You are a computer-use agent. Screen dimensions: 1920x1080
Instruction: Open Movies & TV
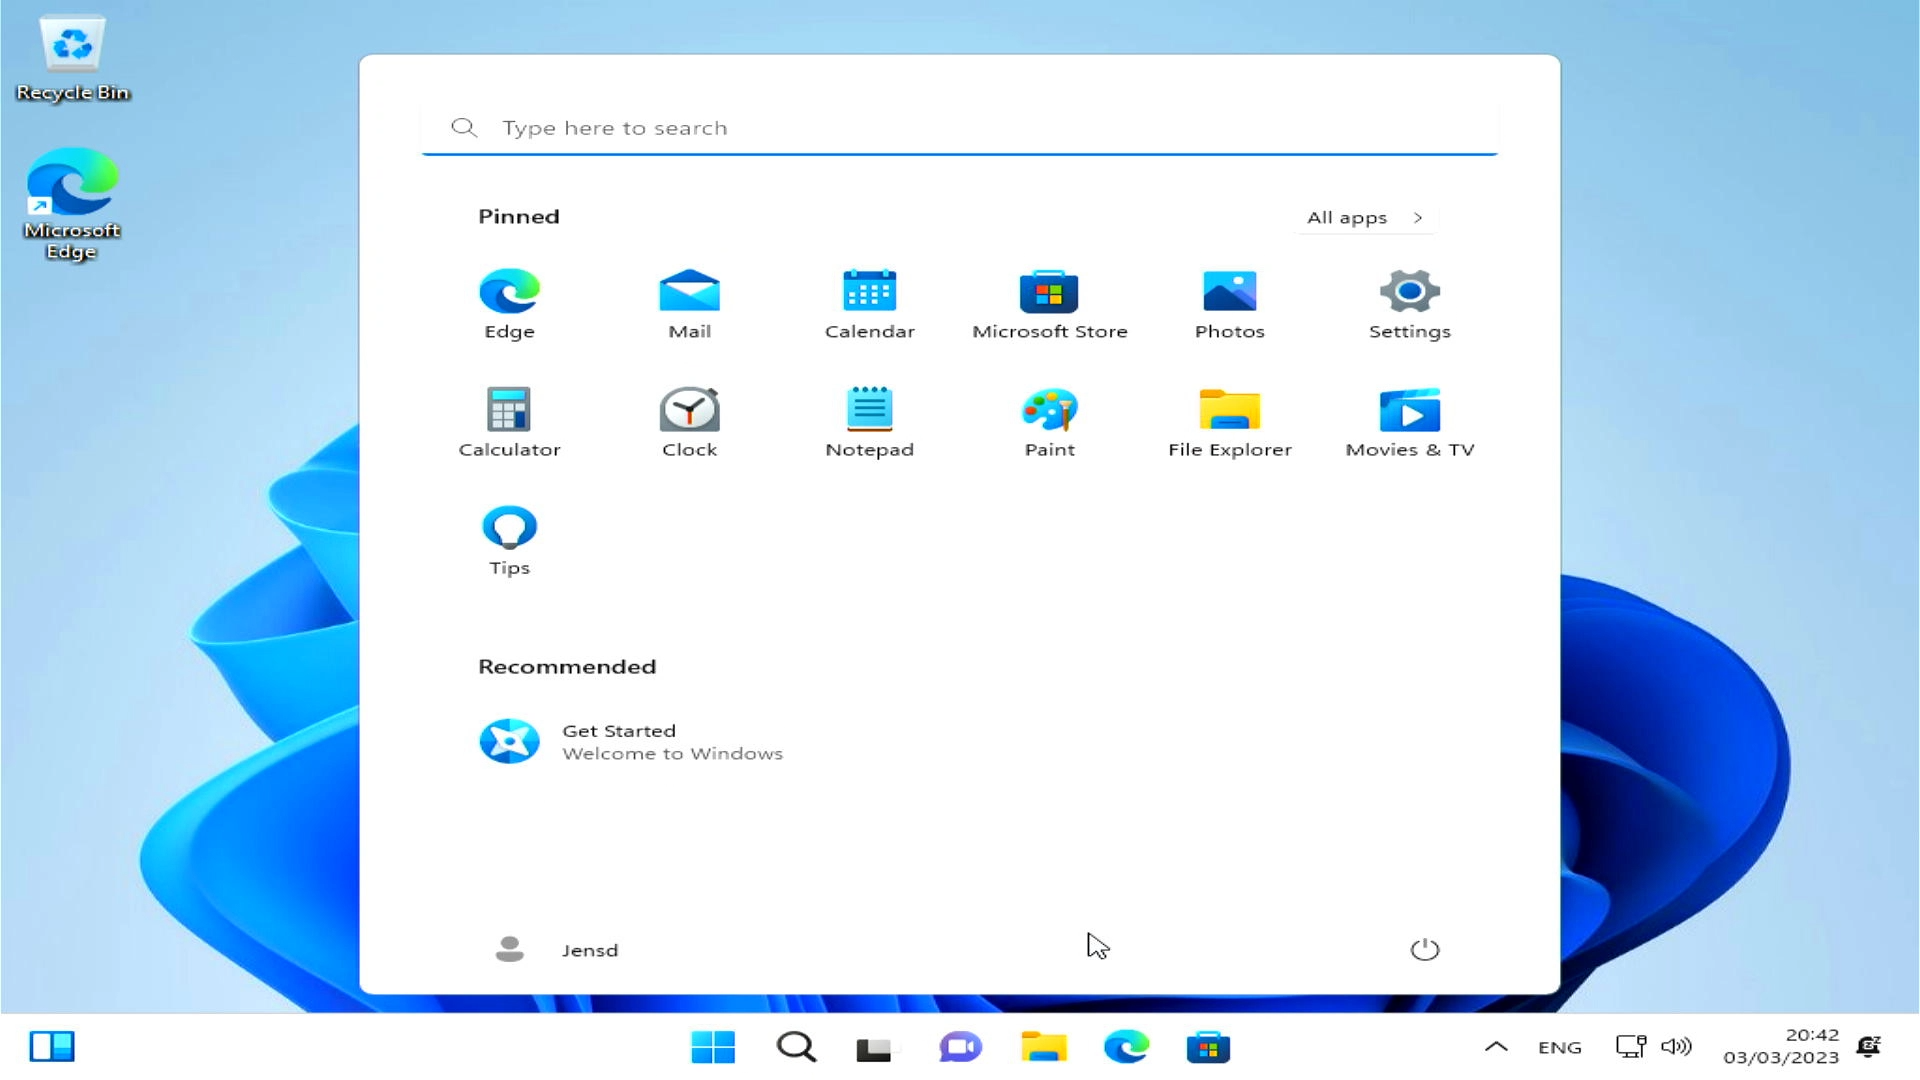pyautogui.click(x=1409, y=418)
